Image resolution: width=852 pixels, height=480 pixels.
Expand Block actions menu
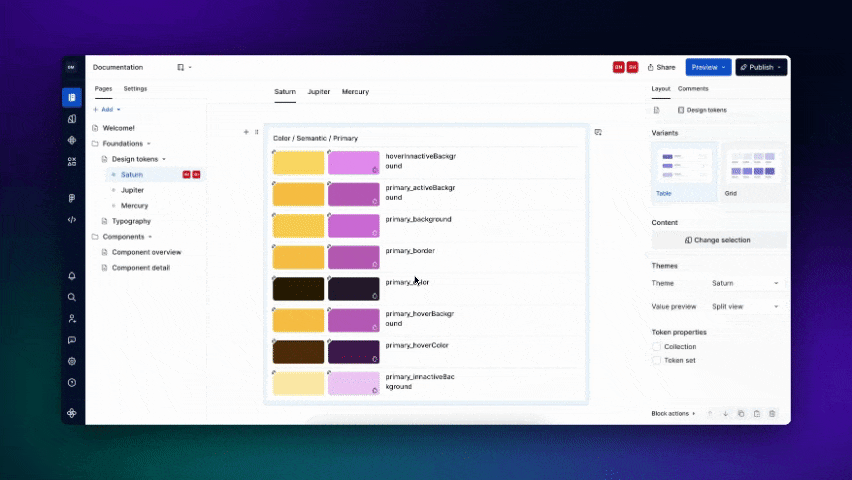pos(673,414)
